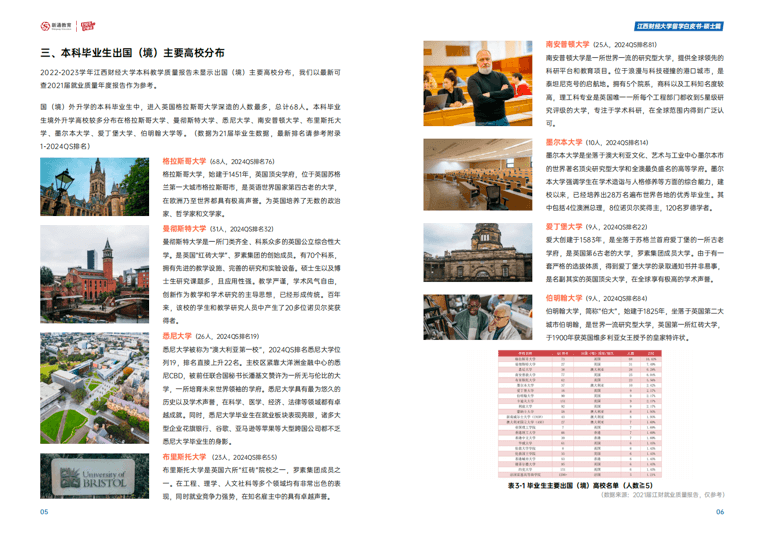The width and height of the screenshot is (763, 536).
Task: Click the 南安普顿大学 red heading
Action: click(567, 44)
